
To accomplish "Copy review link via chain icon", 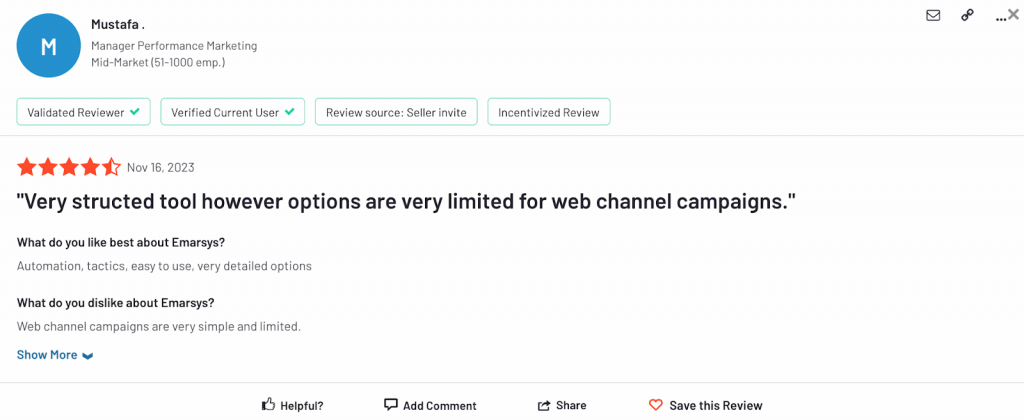I will point(967,15).
